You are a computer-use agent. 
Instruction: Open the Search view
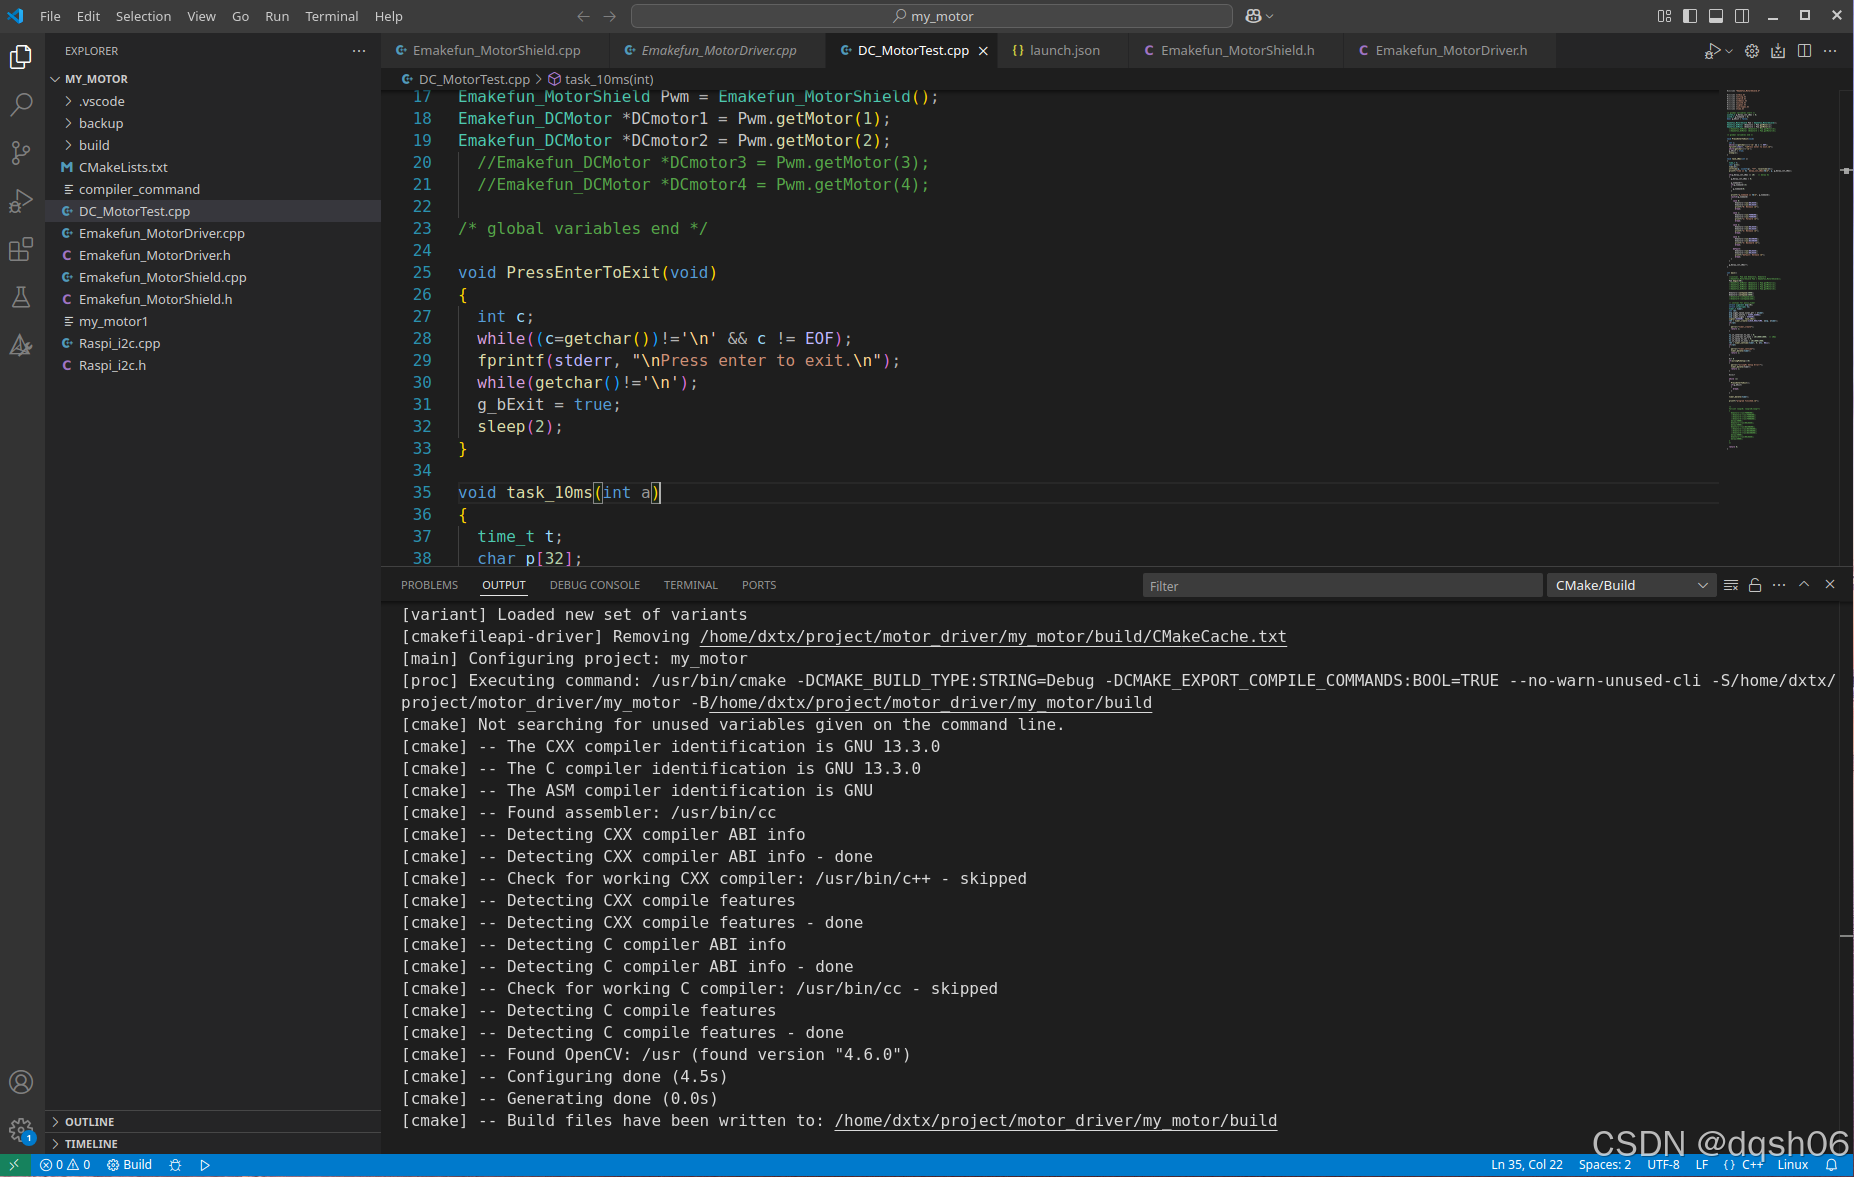pos(21,104)
